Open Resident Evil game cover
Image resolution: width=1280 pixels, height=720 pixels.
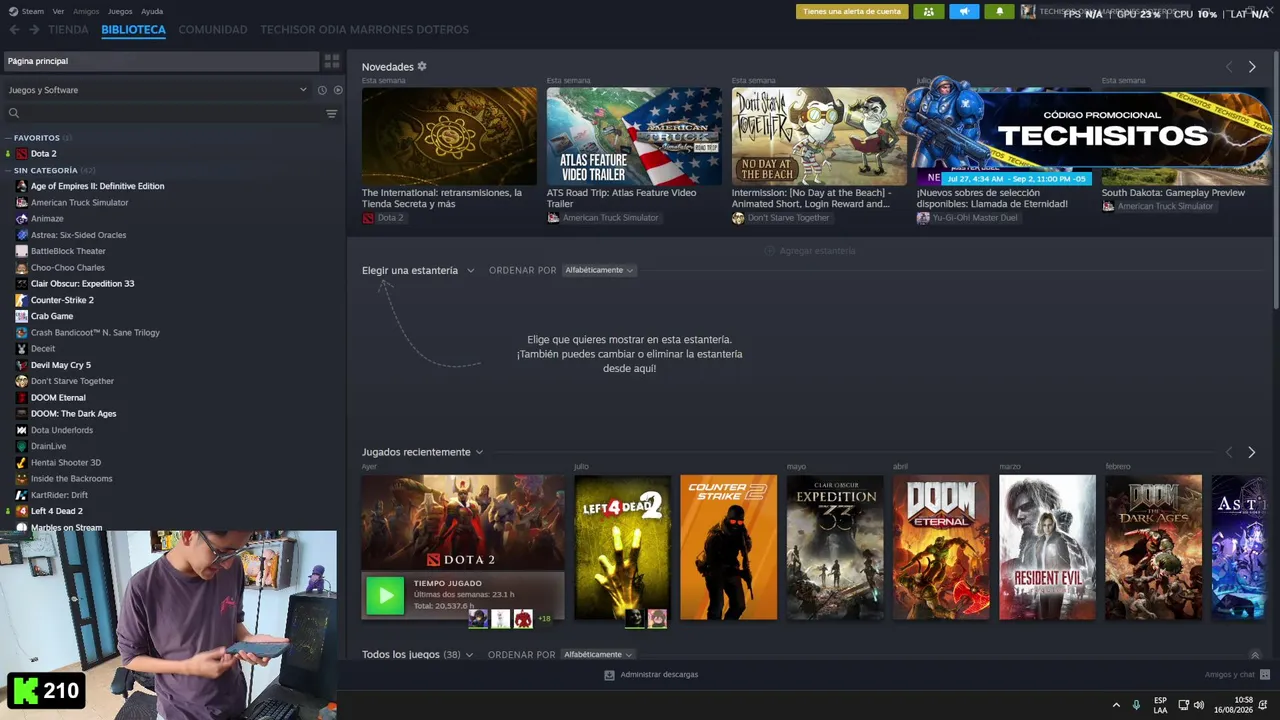point(1047,547)
